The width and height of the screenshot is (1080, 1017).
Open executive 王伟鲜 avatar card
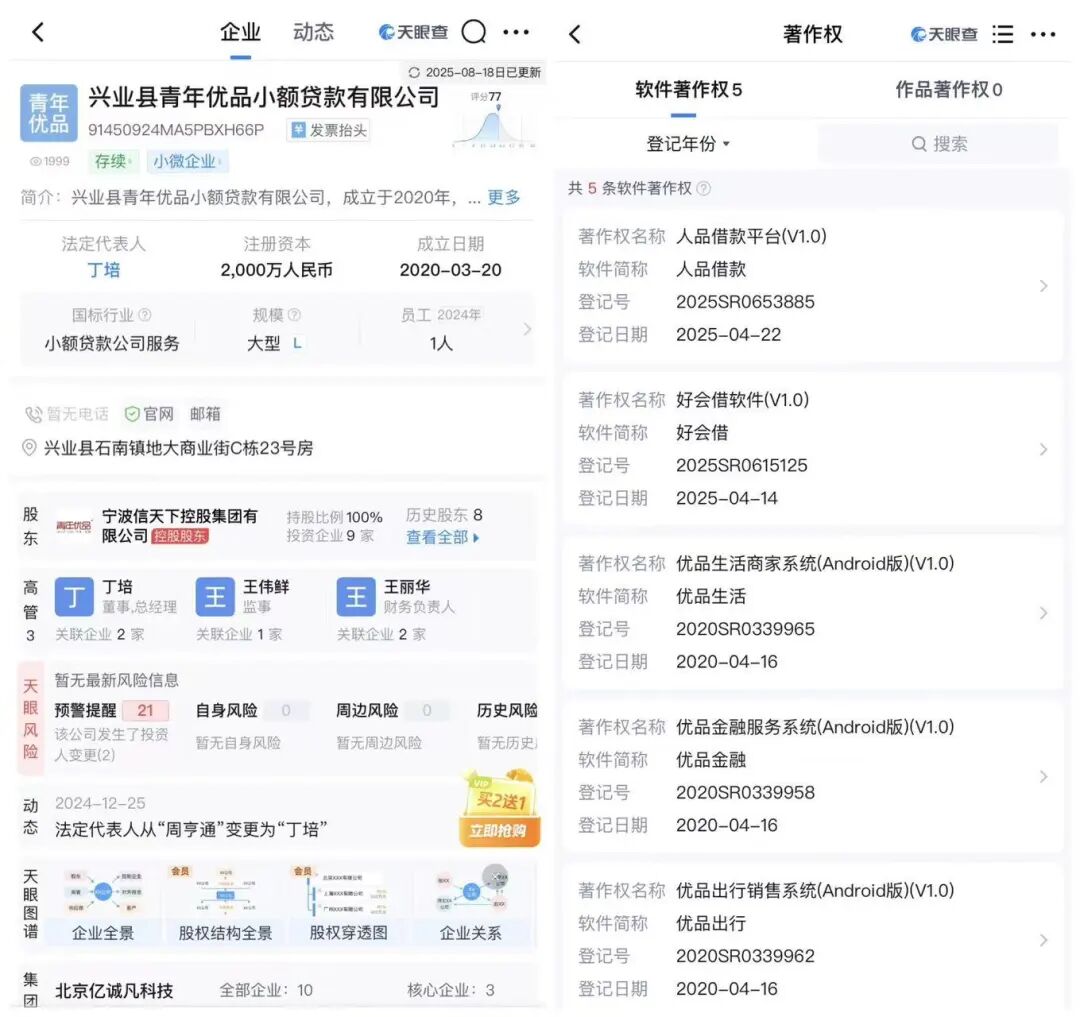[215, 596]
